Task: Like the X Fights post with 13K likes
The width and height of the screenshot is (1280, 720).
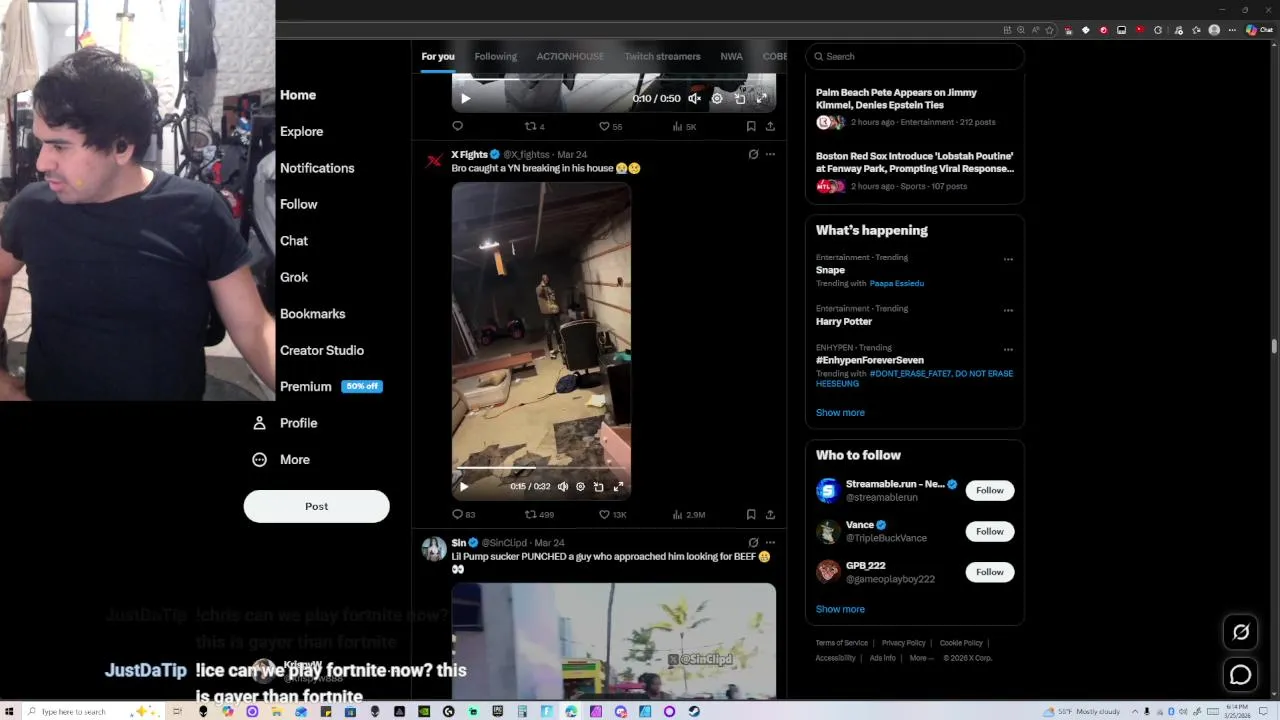Action: pyautogui.click(x=612, y=515)
